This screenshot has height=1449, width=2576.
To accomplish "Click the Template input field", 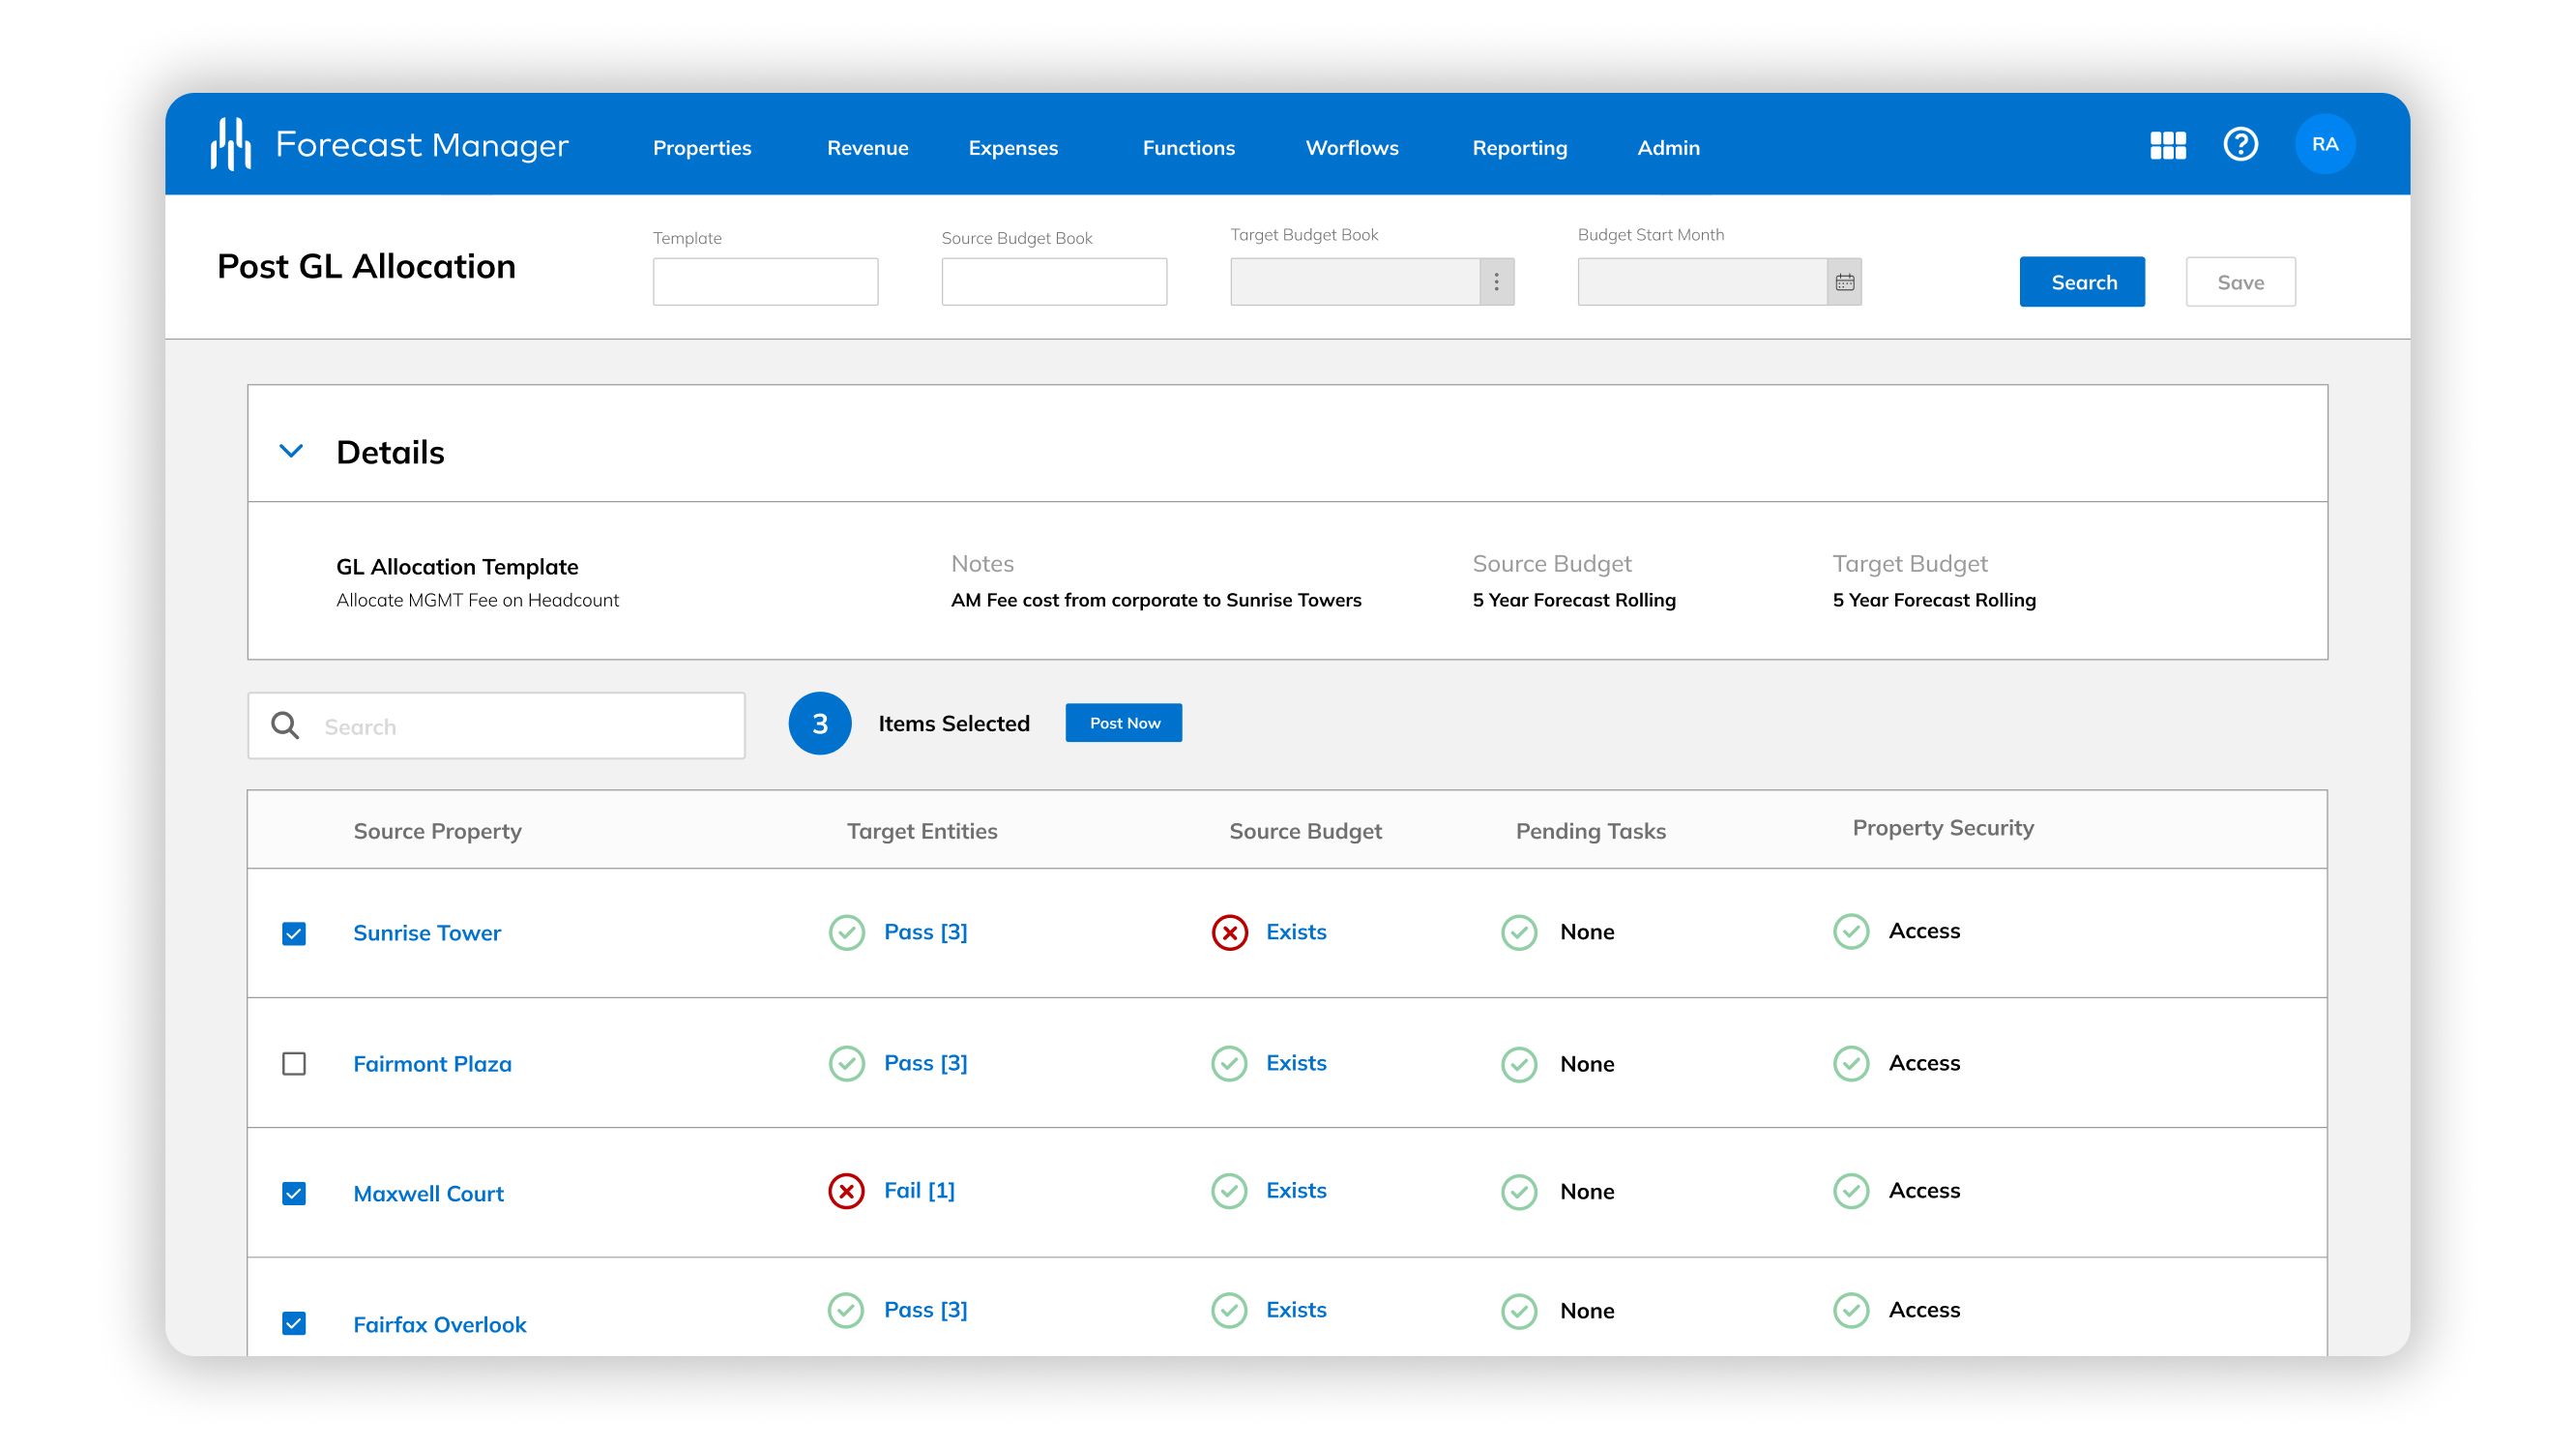I will coord(765,282).
